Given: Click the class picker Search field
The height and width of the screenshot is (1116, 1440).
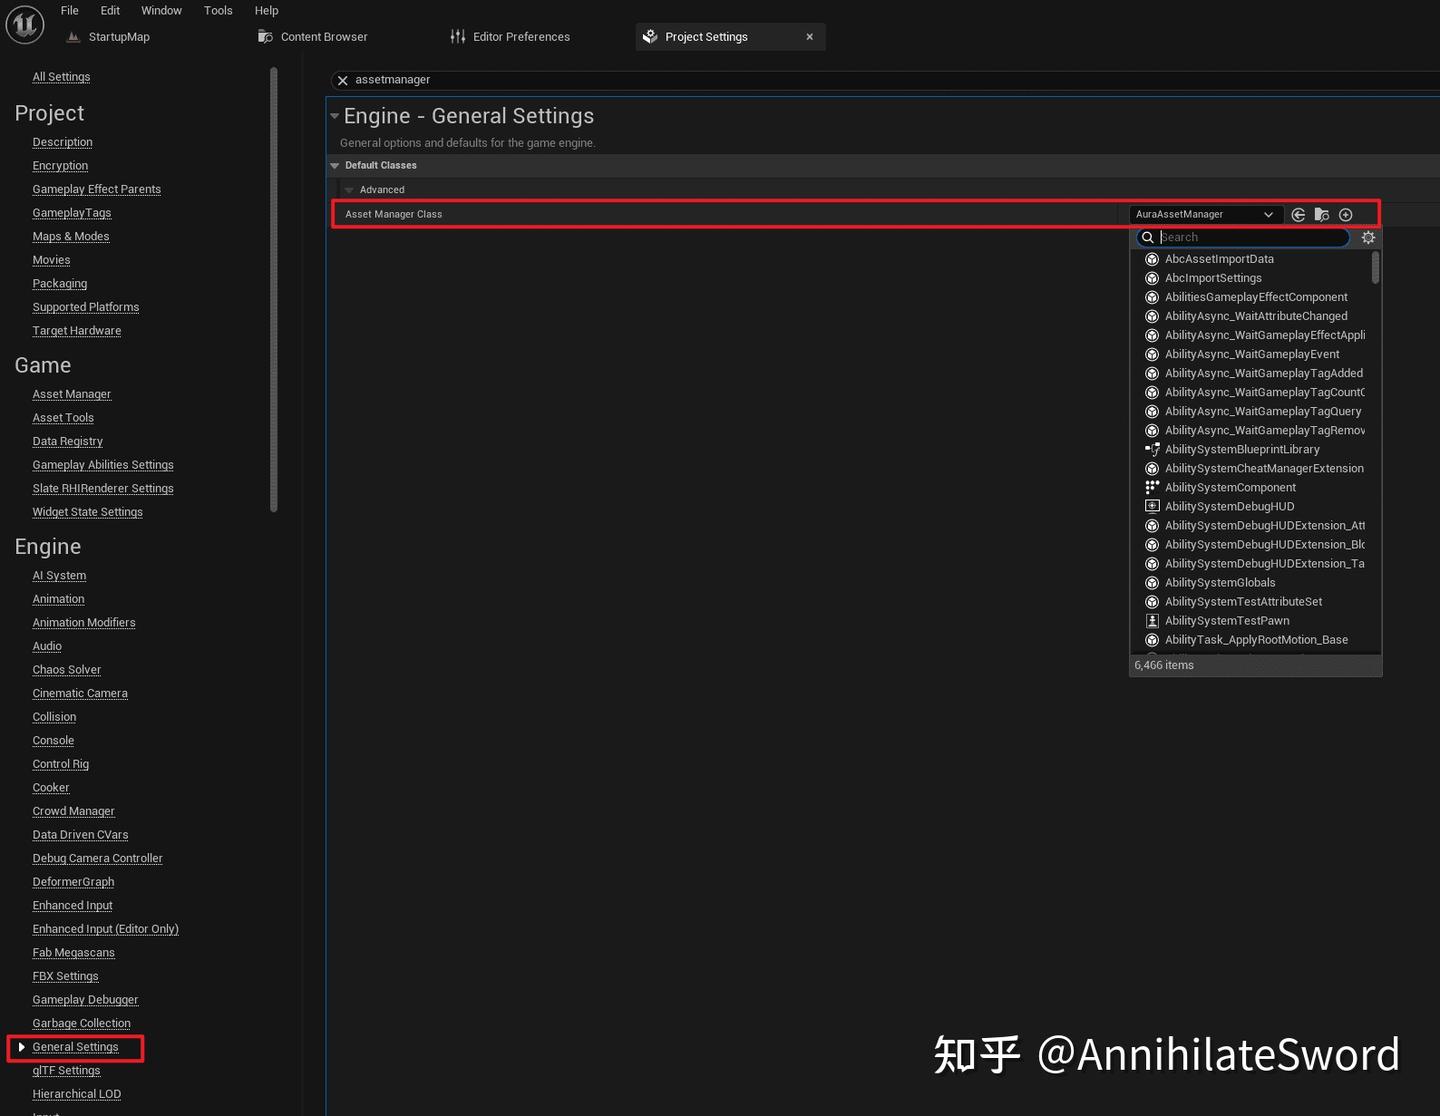Looking at the screenshot, I should pos(1250,238).
